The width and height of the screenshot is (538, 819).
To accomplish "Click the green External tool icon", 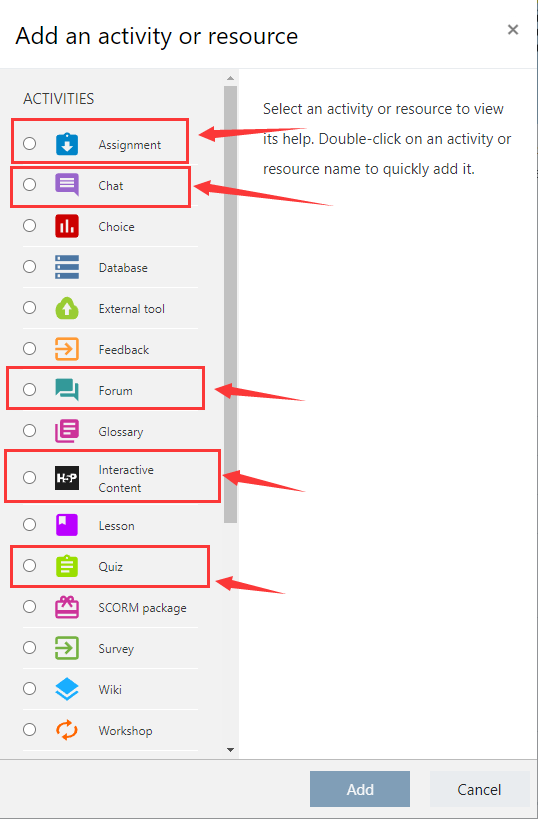I will [x=67, y=308].
